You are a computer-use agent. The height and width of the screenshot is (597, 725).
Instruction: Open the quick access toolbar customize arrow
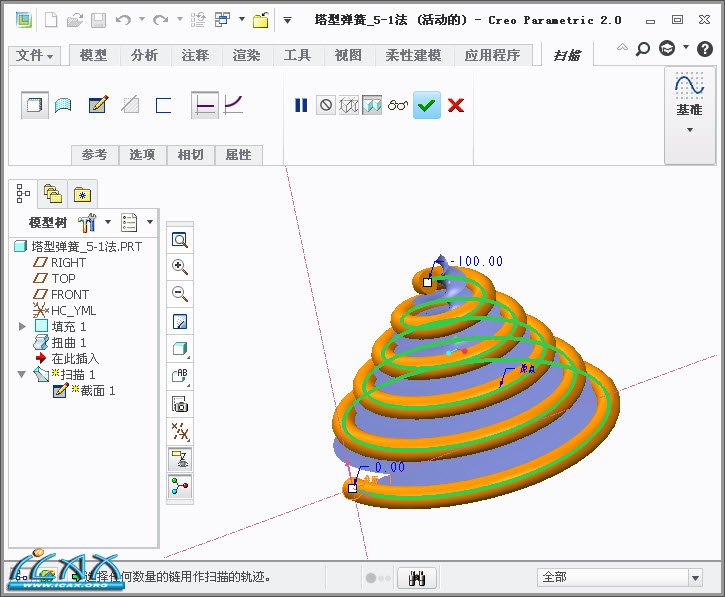tap(287, 20)
